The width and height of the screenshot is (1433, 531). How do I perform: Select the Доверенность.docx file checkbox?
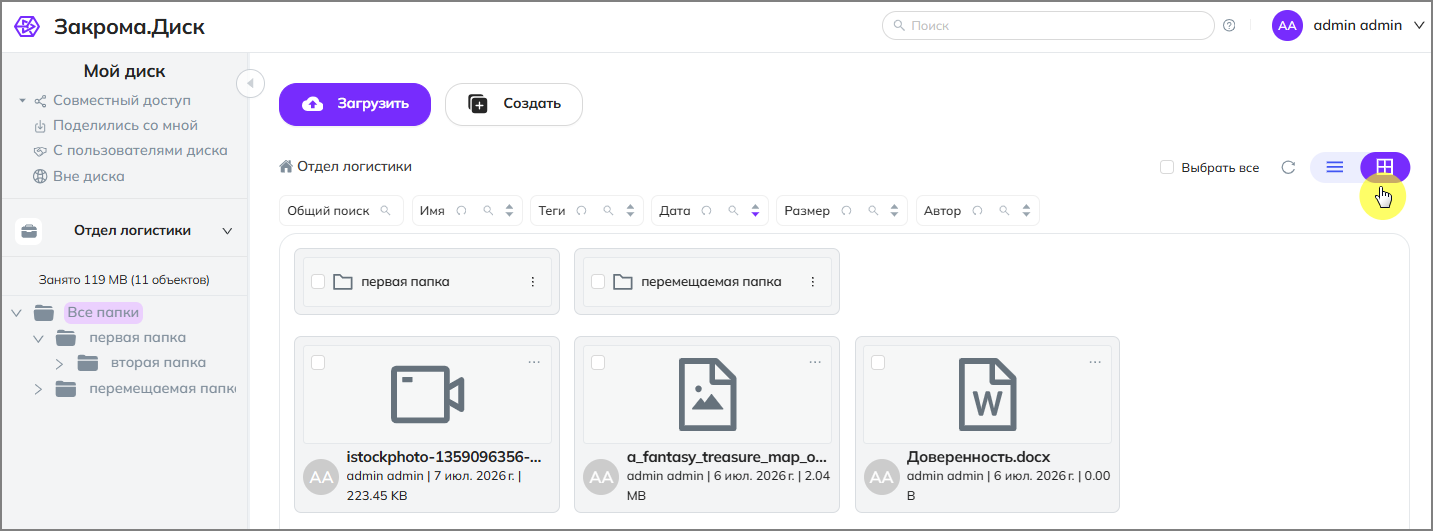click(x=878, y=362)
